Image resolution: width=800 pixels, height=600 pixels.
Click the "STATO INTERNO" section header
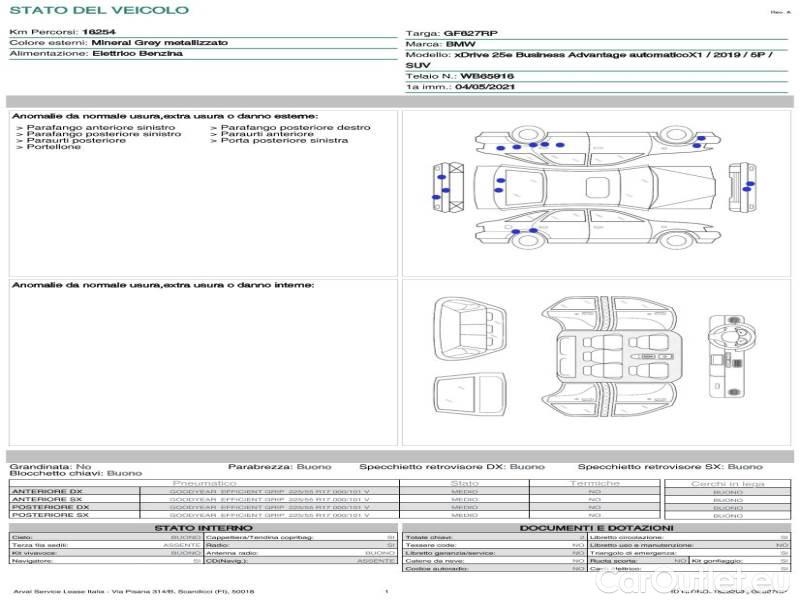[204, 528]
